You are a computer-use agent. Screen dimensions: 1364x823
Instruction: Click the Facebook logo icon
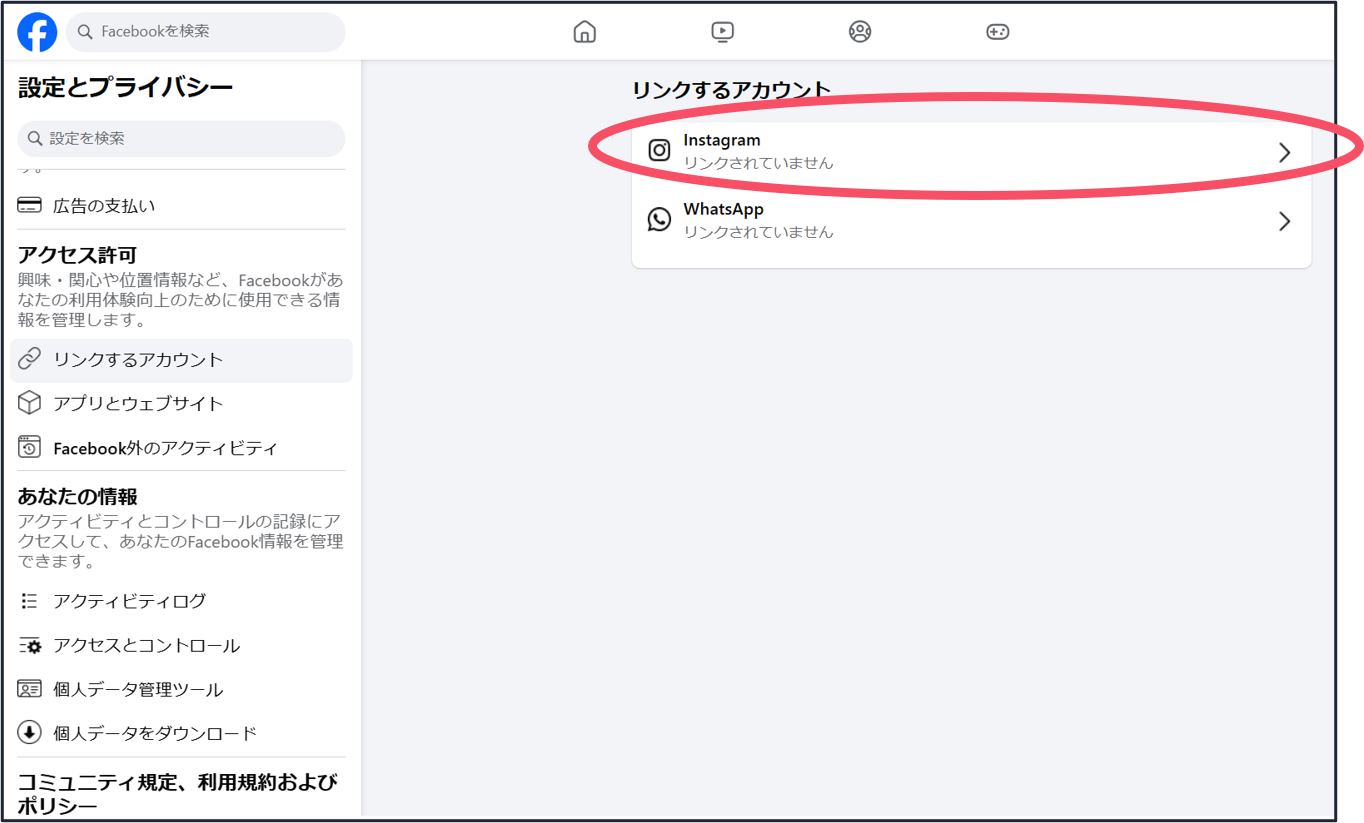click(37, 32)
